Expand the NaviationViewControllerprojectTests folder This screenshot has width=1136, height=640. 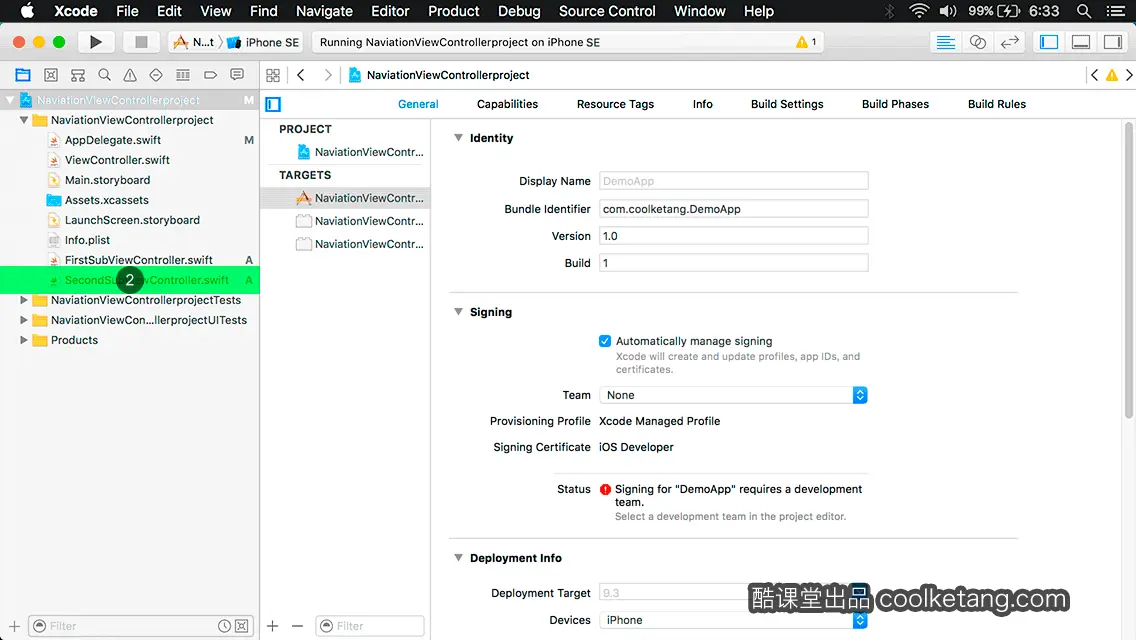[x=24, y=300]
